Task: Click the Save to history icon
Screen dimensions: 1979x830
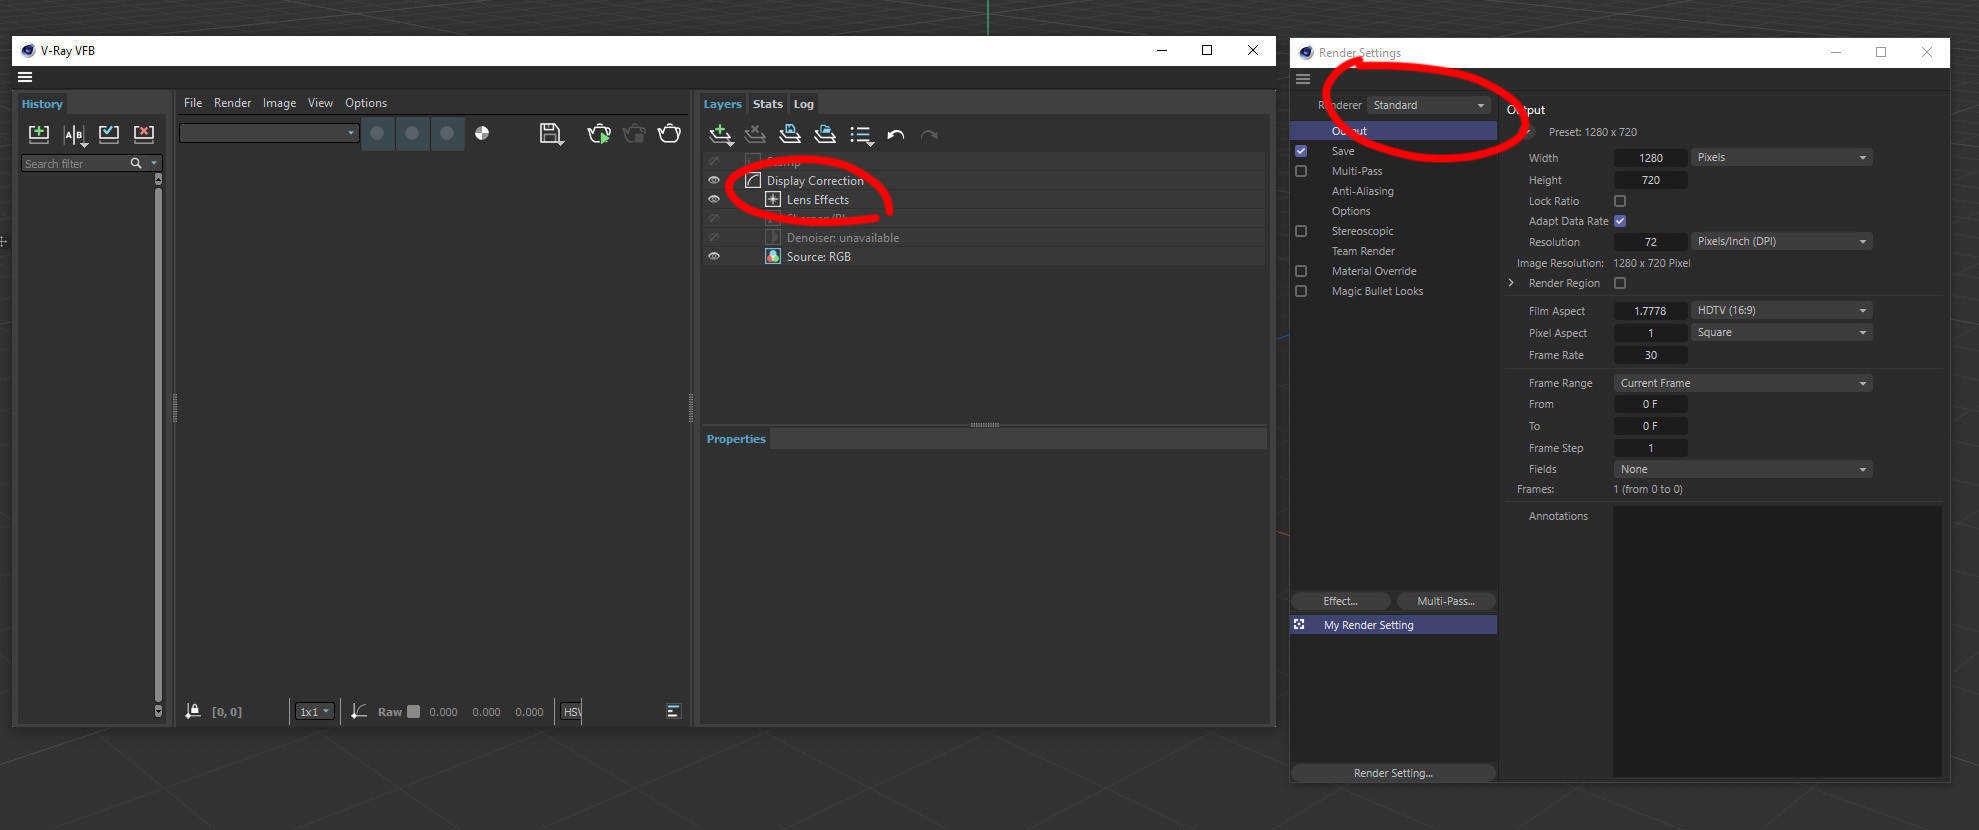Action: 39,133
